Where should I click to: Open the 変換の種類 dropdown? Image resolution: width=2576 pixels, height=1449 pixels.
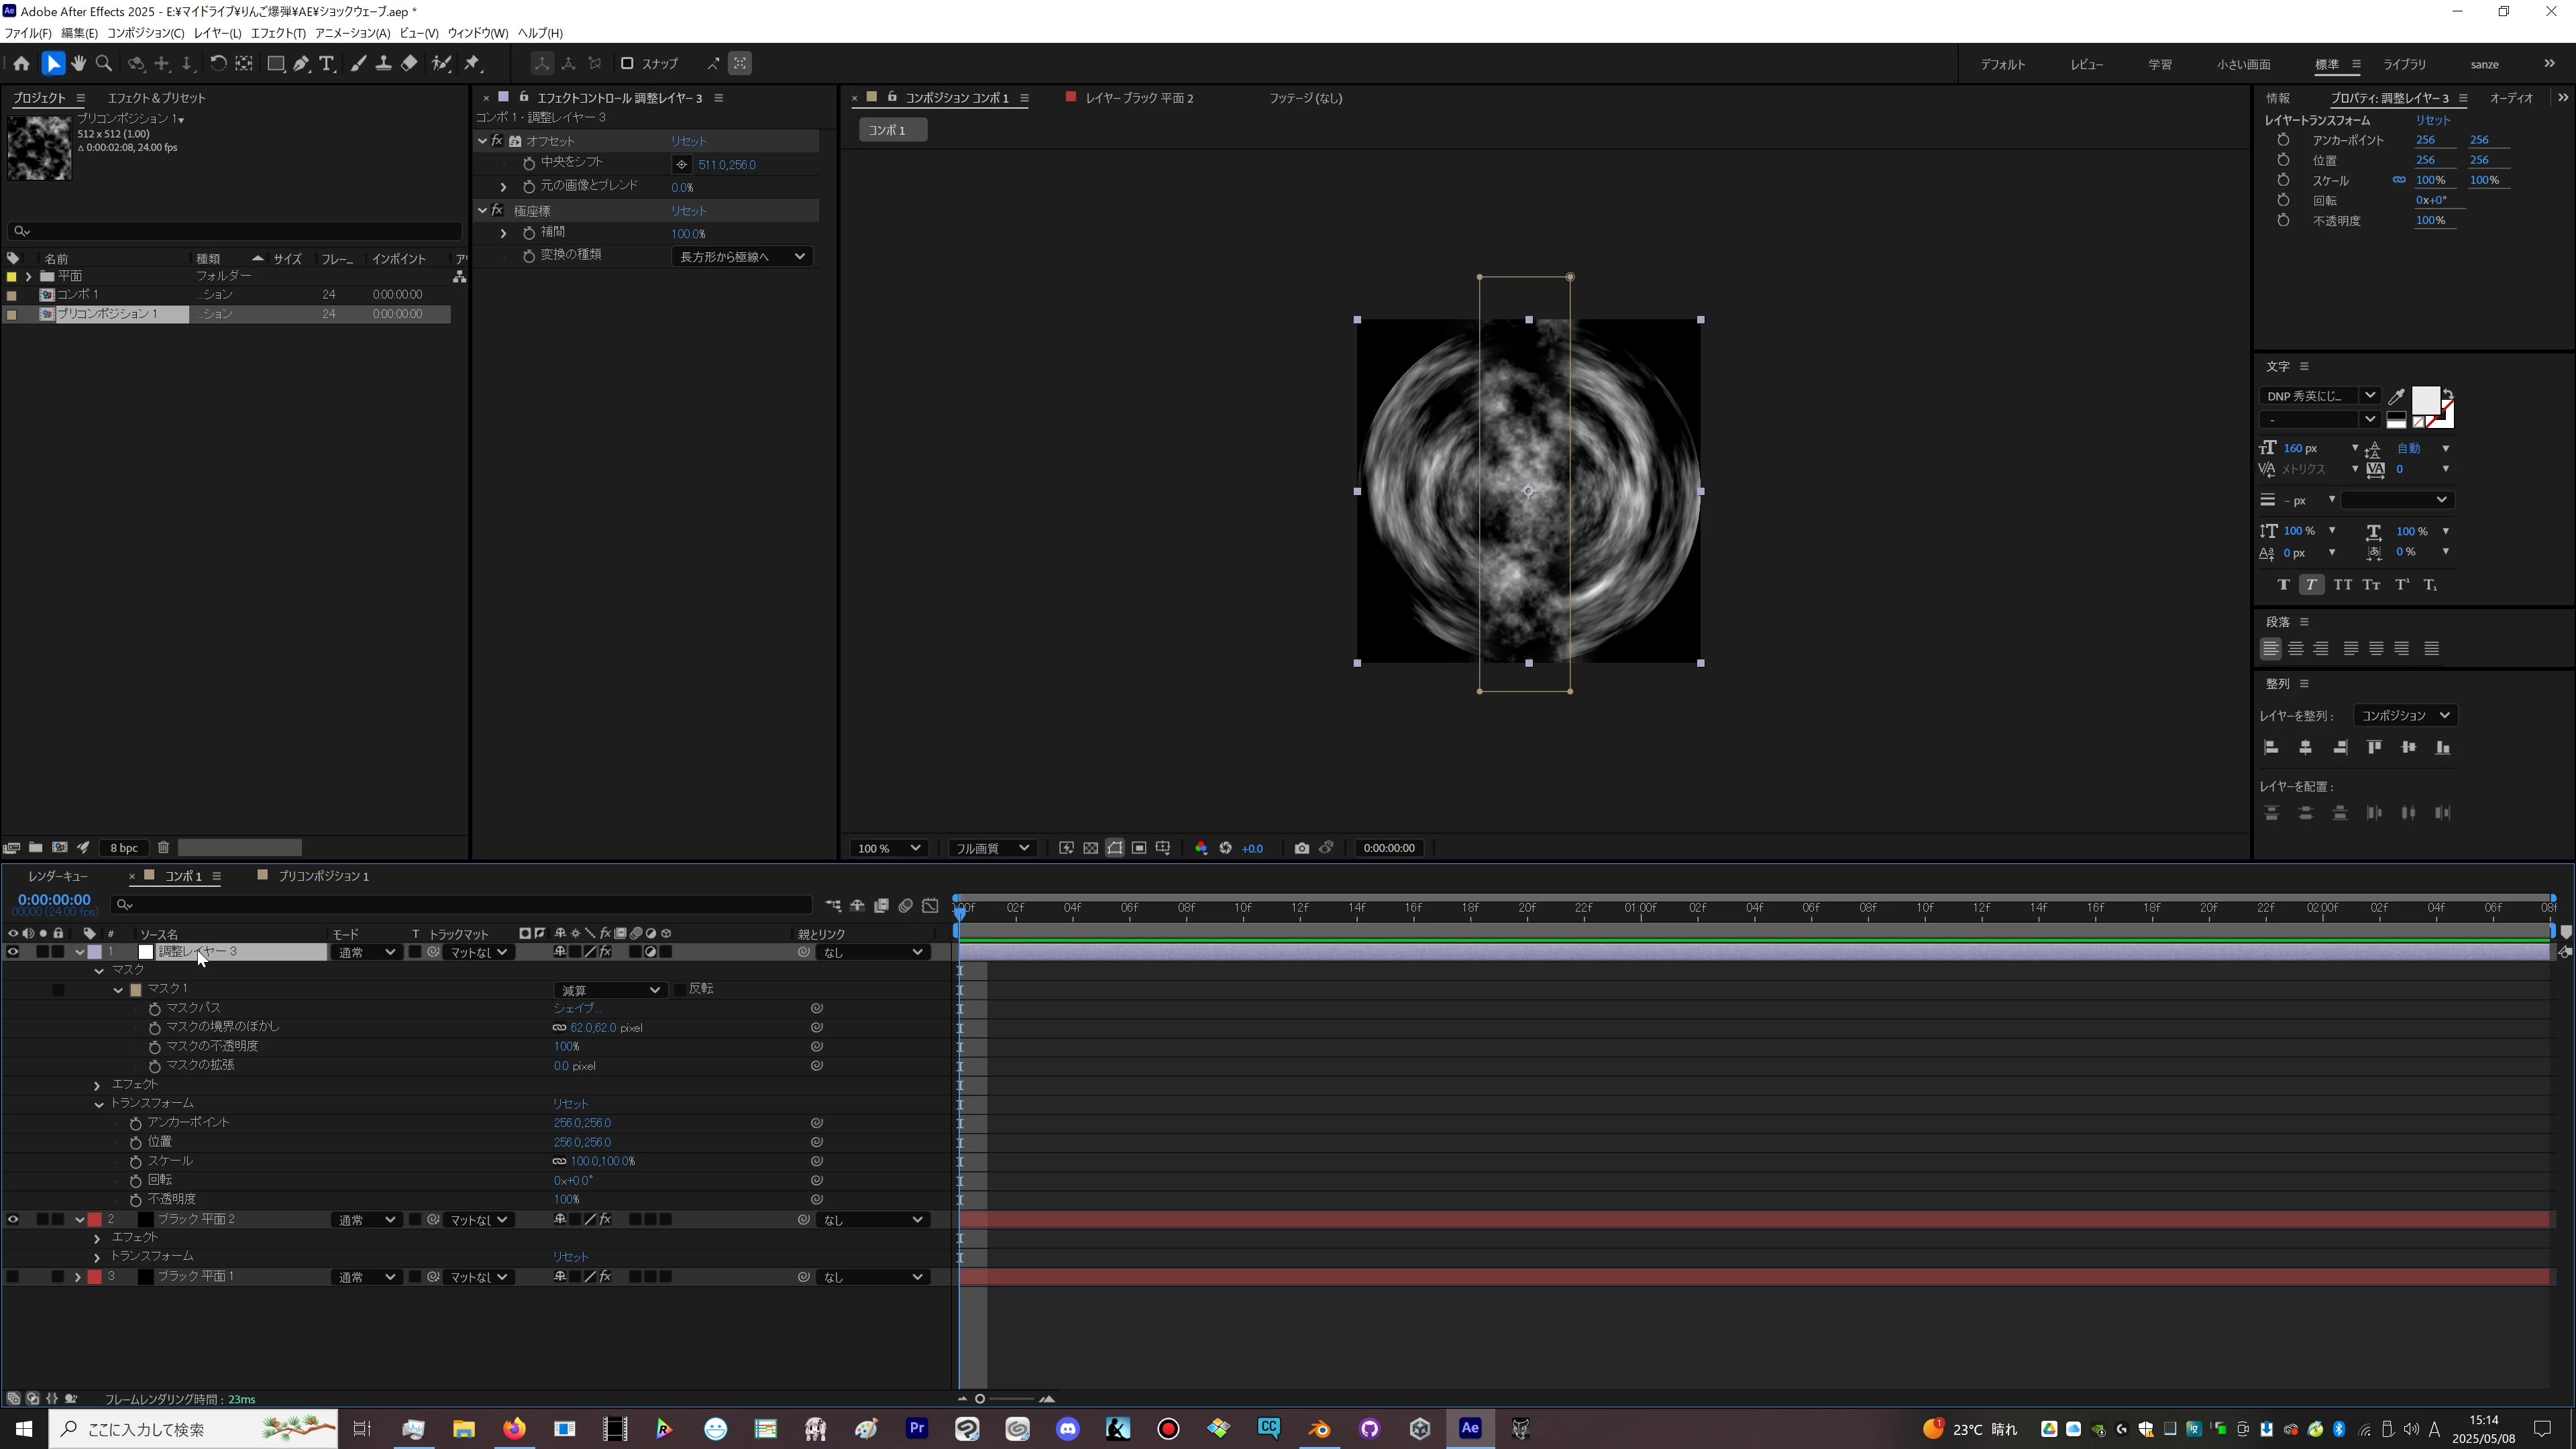[x=742, y=257]
